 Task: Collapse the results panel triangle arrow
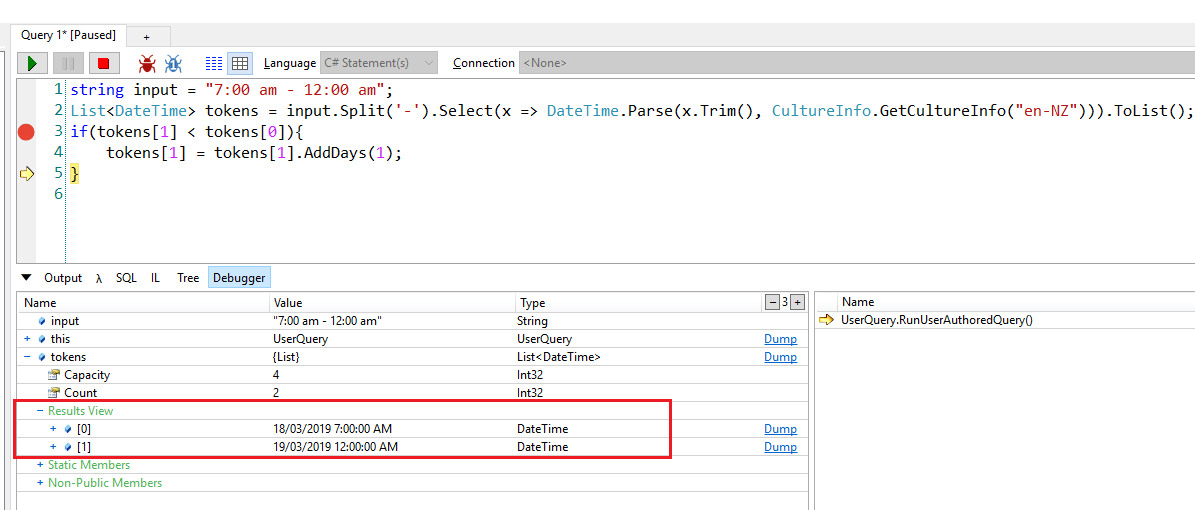(x=27, y=278)
